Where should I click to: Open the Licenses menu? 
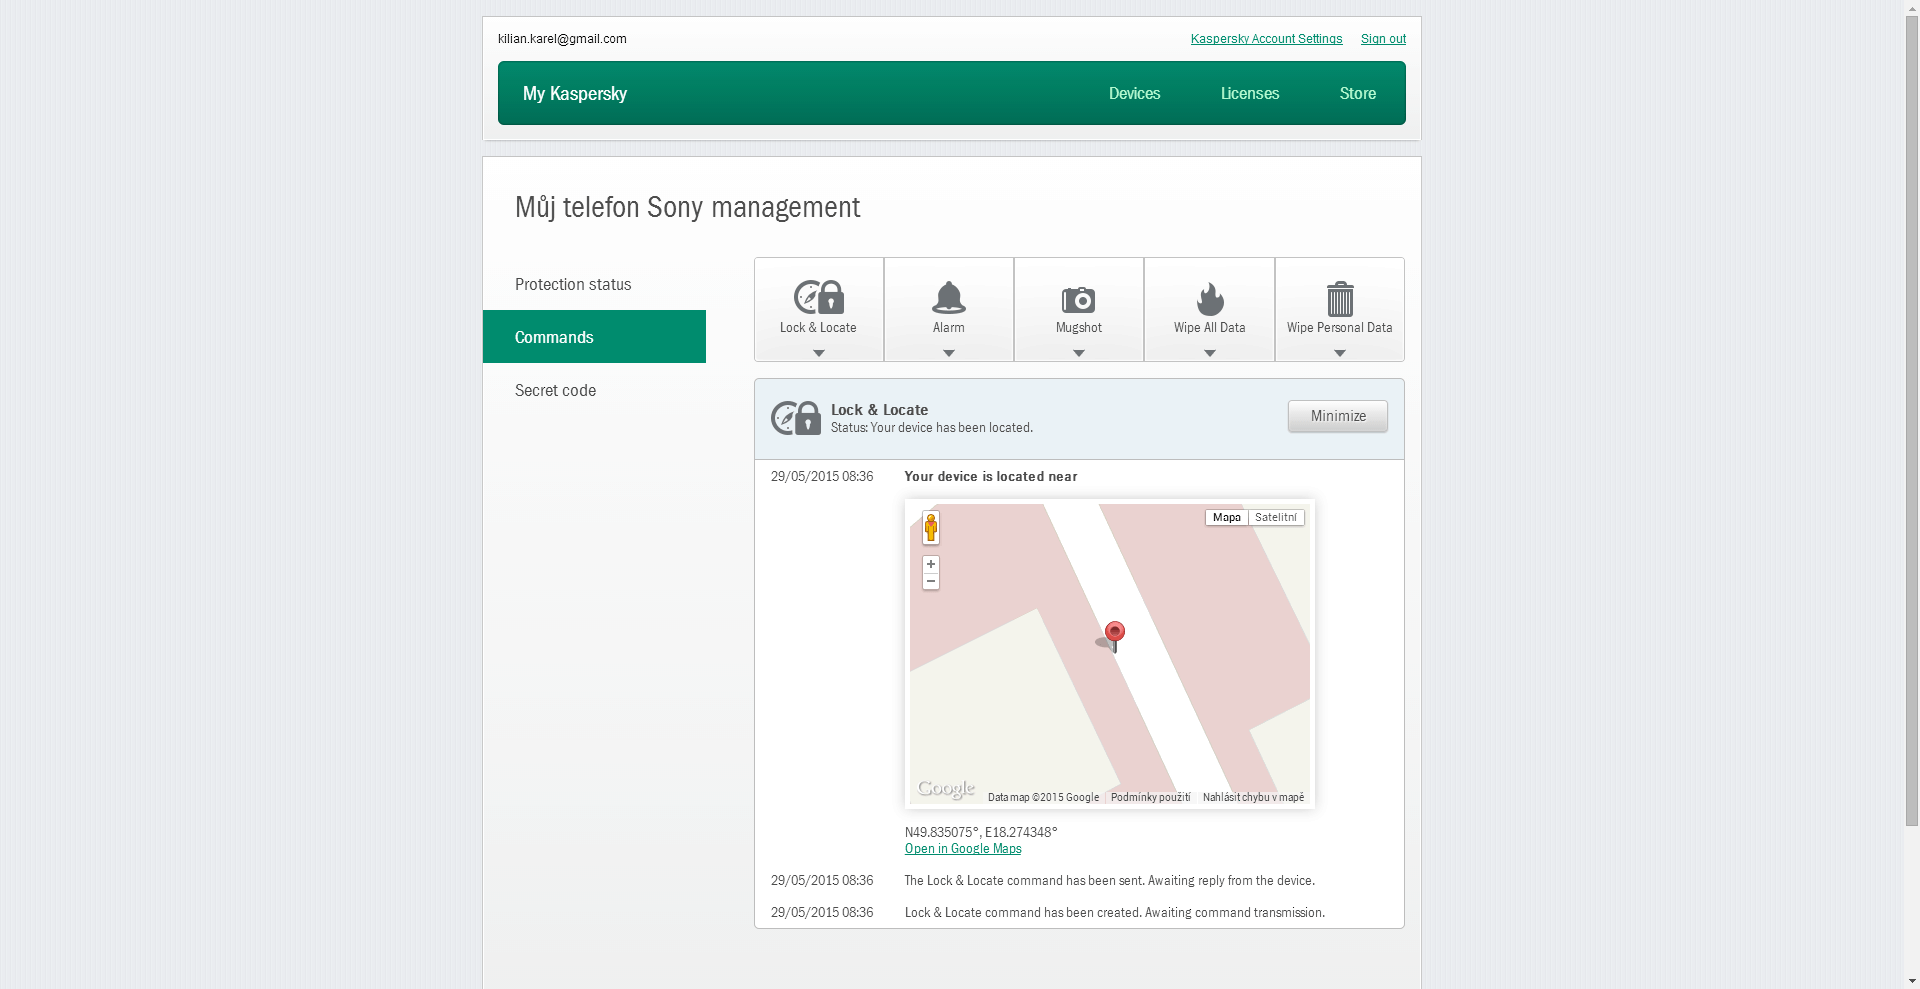click(x=1250, y=93)
